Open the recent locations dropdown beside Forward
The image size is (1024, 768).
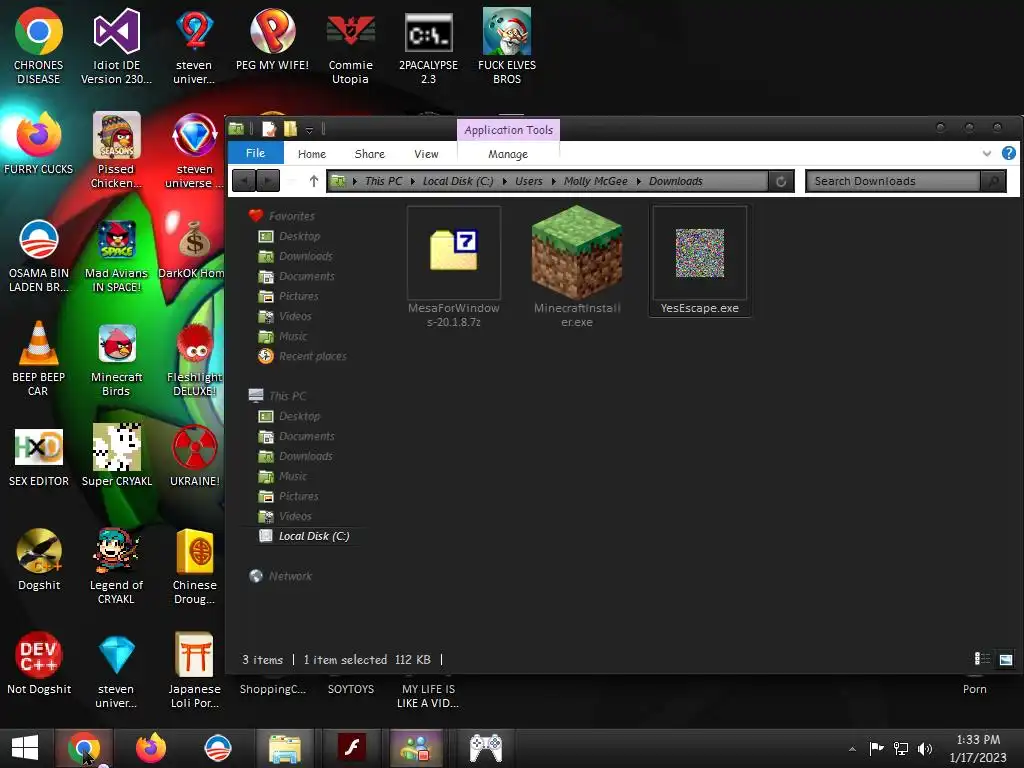coord(291,181)
